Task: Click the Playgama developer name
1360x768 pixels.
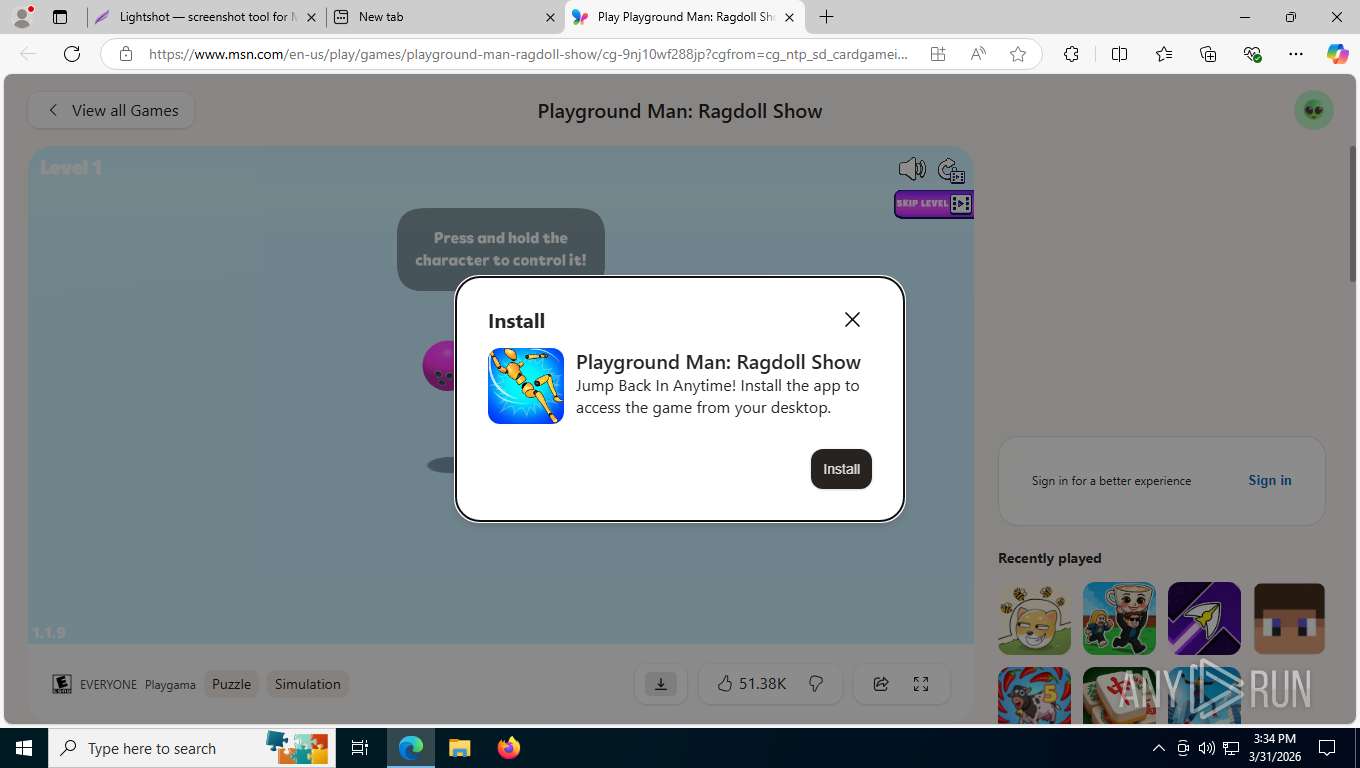Action: 170,685
